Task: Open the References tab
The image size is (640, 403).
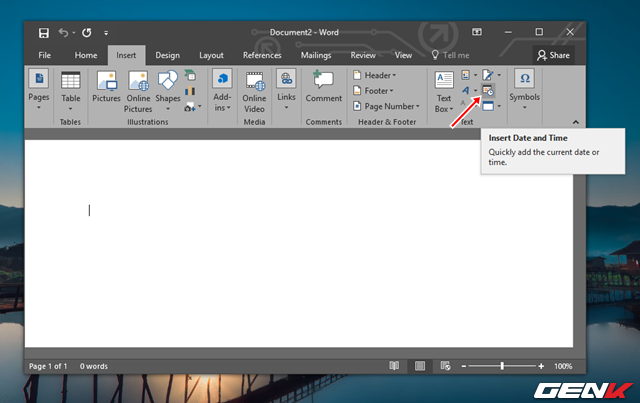Action: click(262, 55)
